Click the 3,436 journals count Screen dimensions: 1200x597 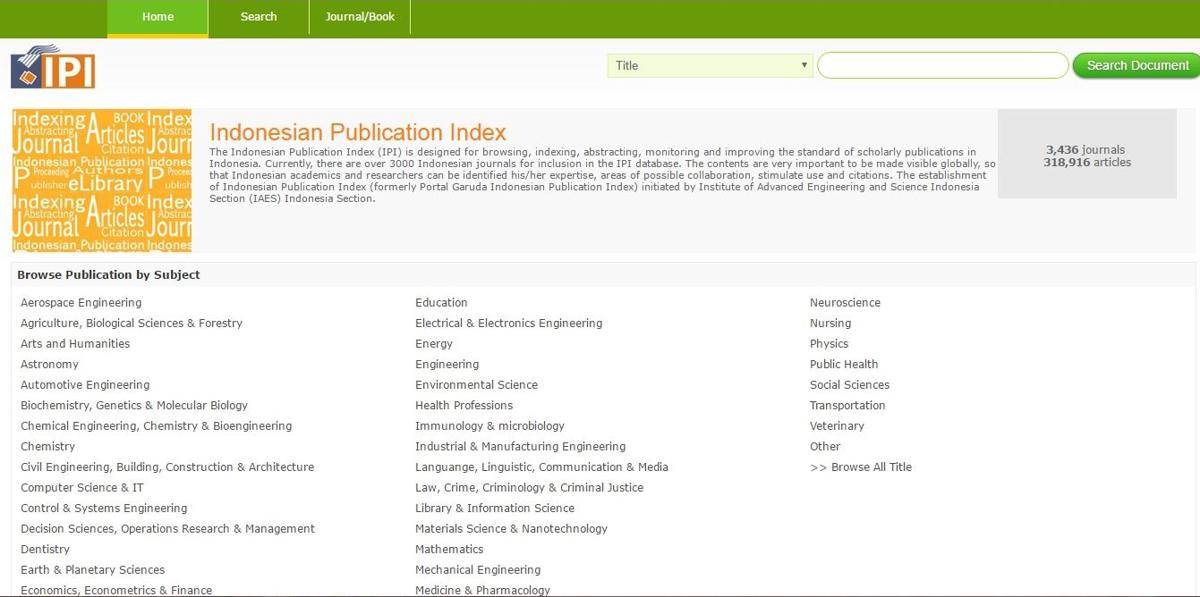click(1086, 150)
